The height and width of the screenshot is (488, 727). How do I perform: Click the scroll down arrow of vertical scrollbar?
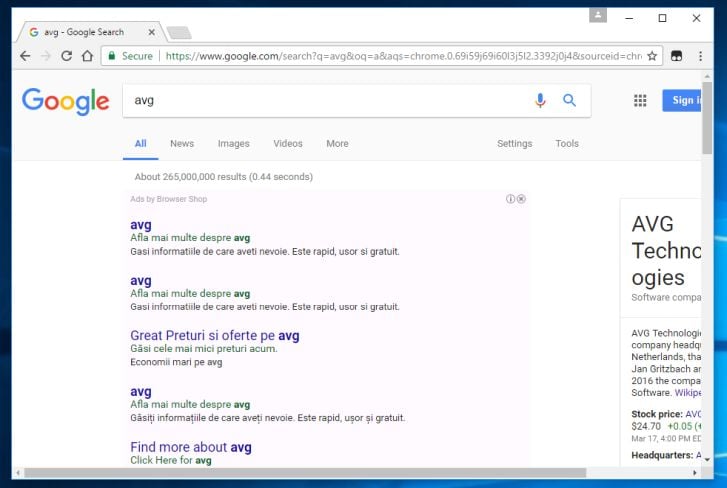[x=707, y=459]
